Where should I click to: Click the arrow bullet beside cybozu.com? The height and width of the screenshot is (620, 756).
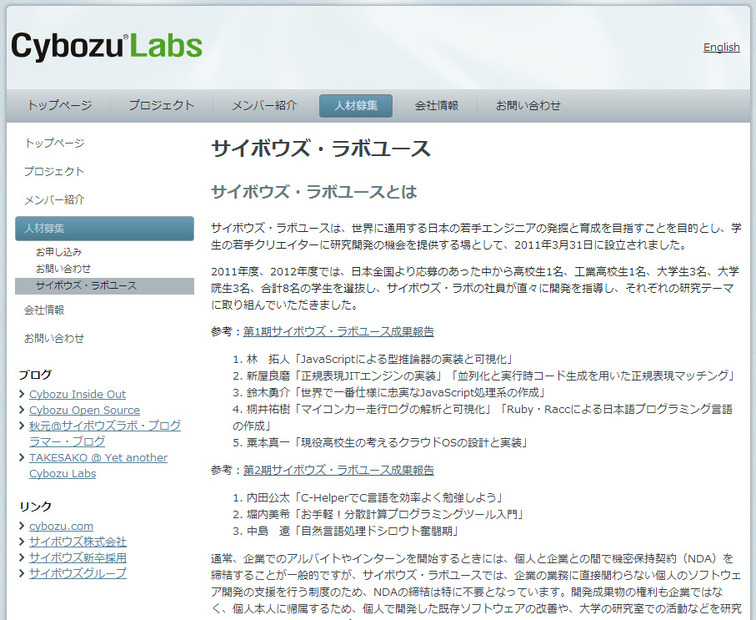tap(22, 526)
